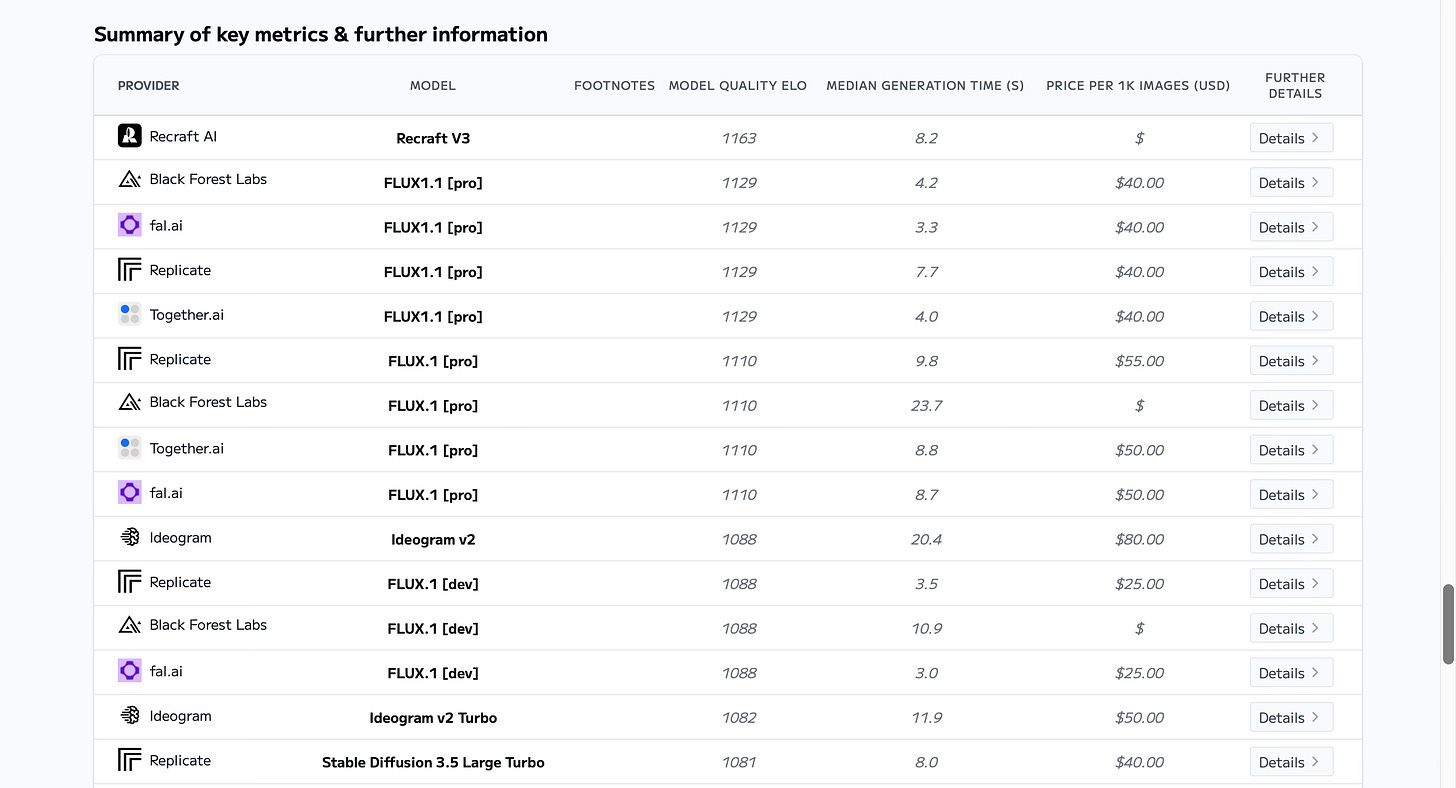This screenshot has width=1456, height=788.
Task: Click Ideogram logo in the Ideogram v2 row
Action: tap(129, 537)
